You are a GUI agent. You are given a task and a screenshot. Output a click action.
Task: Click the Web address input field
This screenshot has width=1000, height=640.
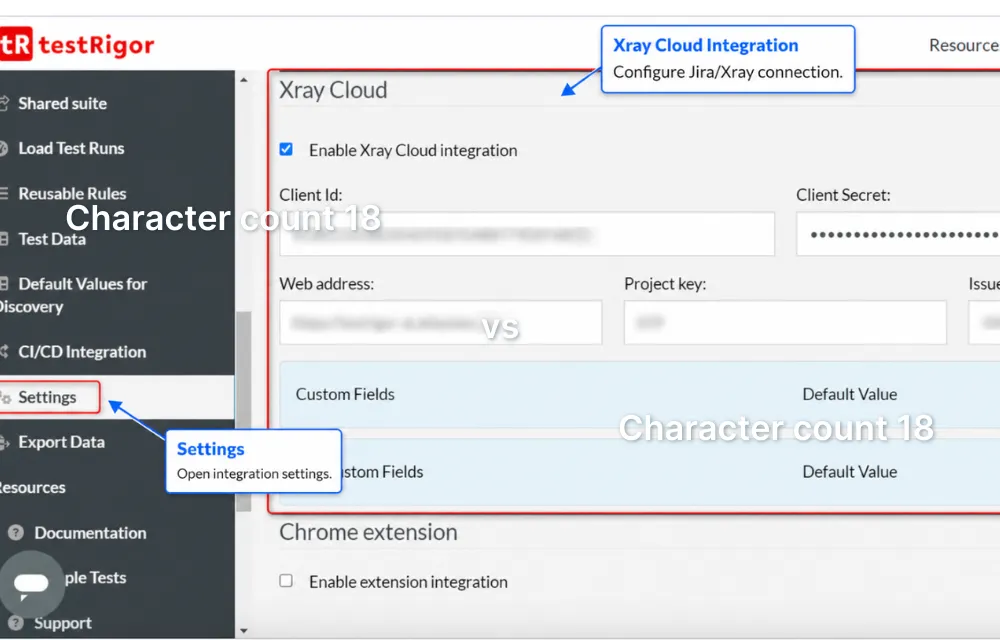[x=441, y=323]
